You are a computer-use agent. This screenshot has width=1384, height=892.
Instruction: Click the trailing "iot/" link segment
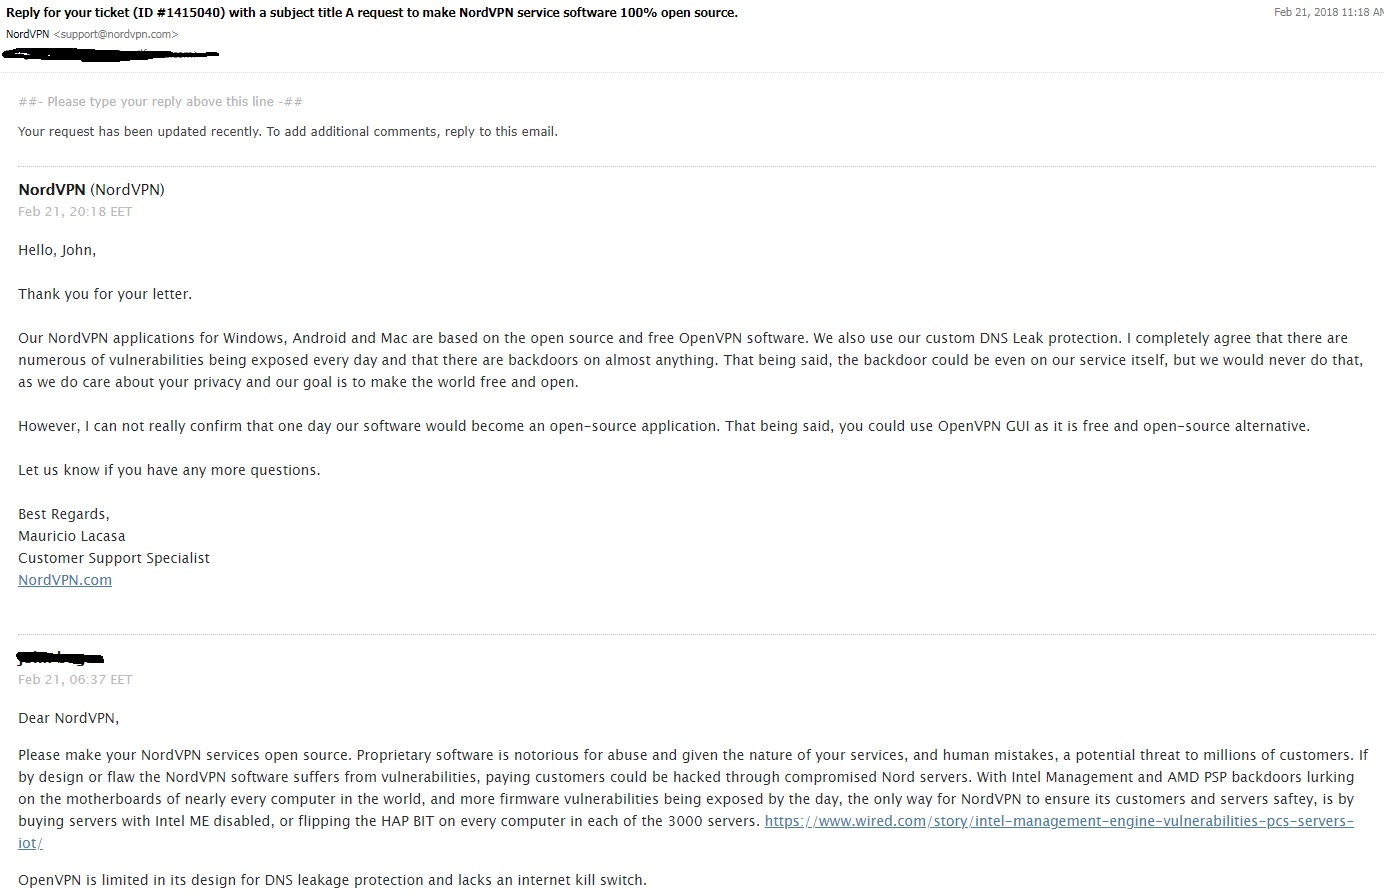tap(30, 843)
